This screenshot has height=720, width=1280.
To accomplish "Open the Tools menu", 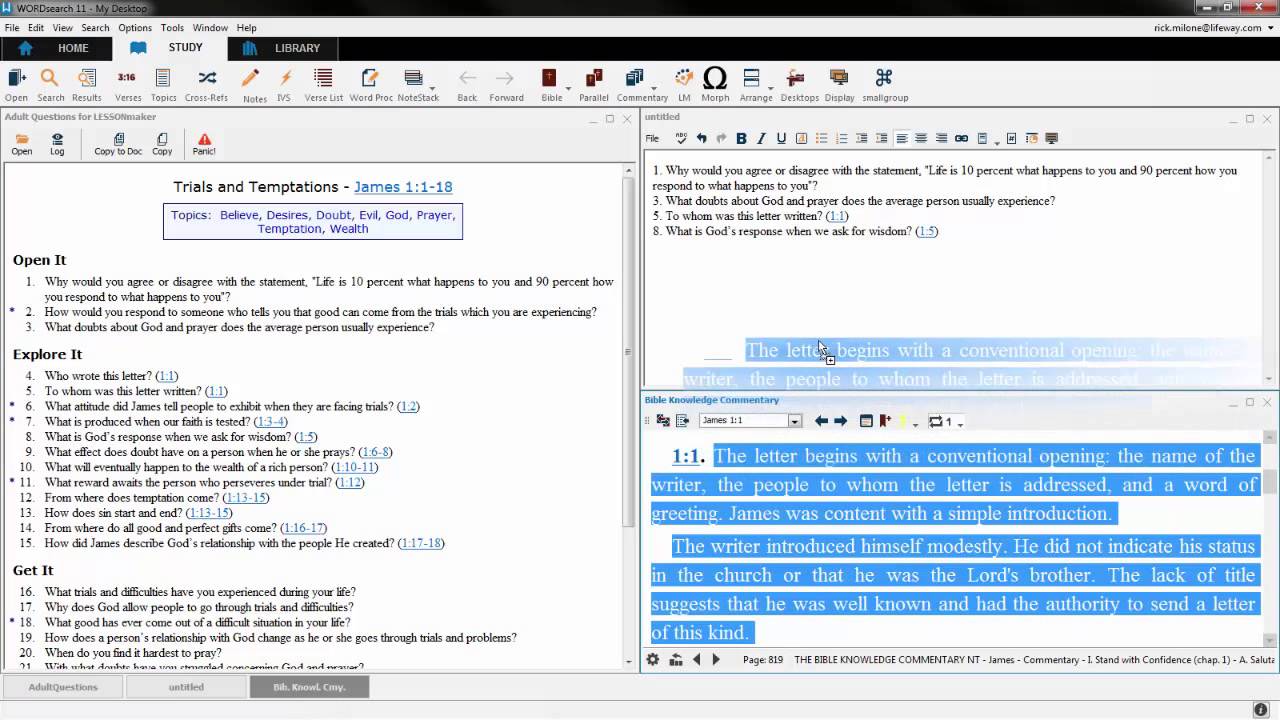I will [172, 28].
